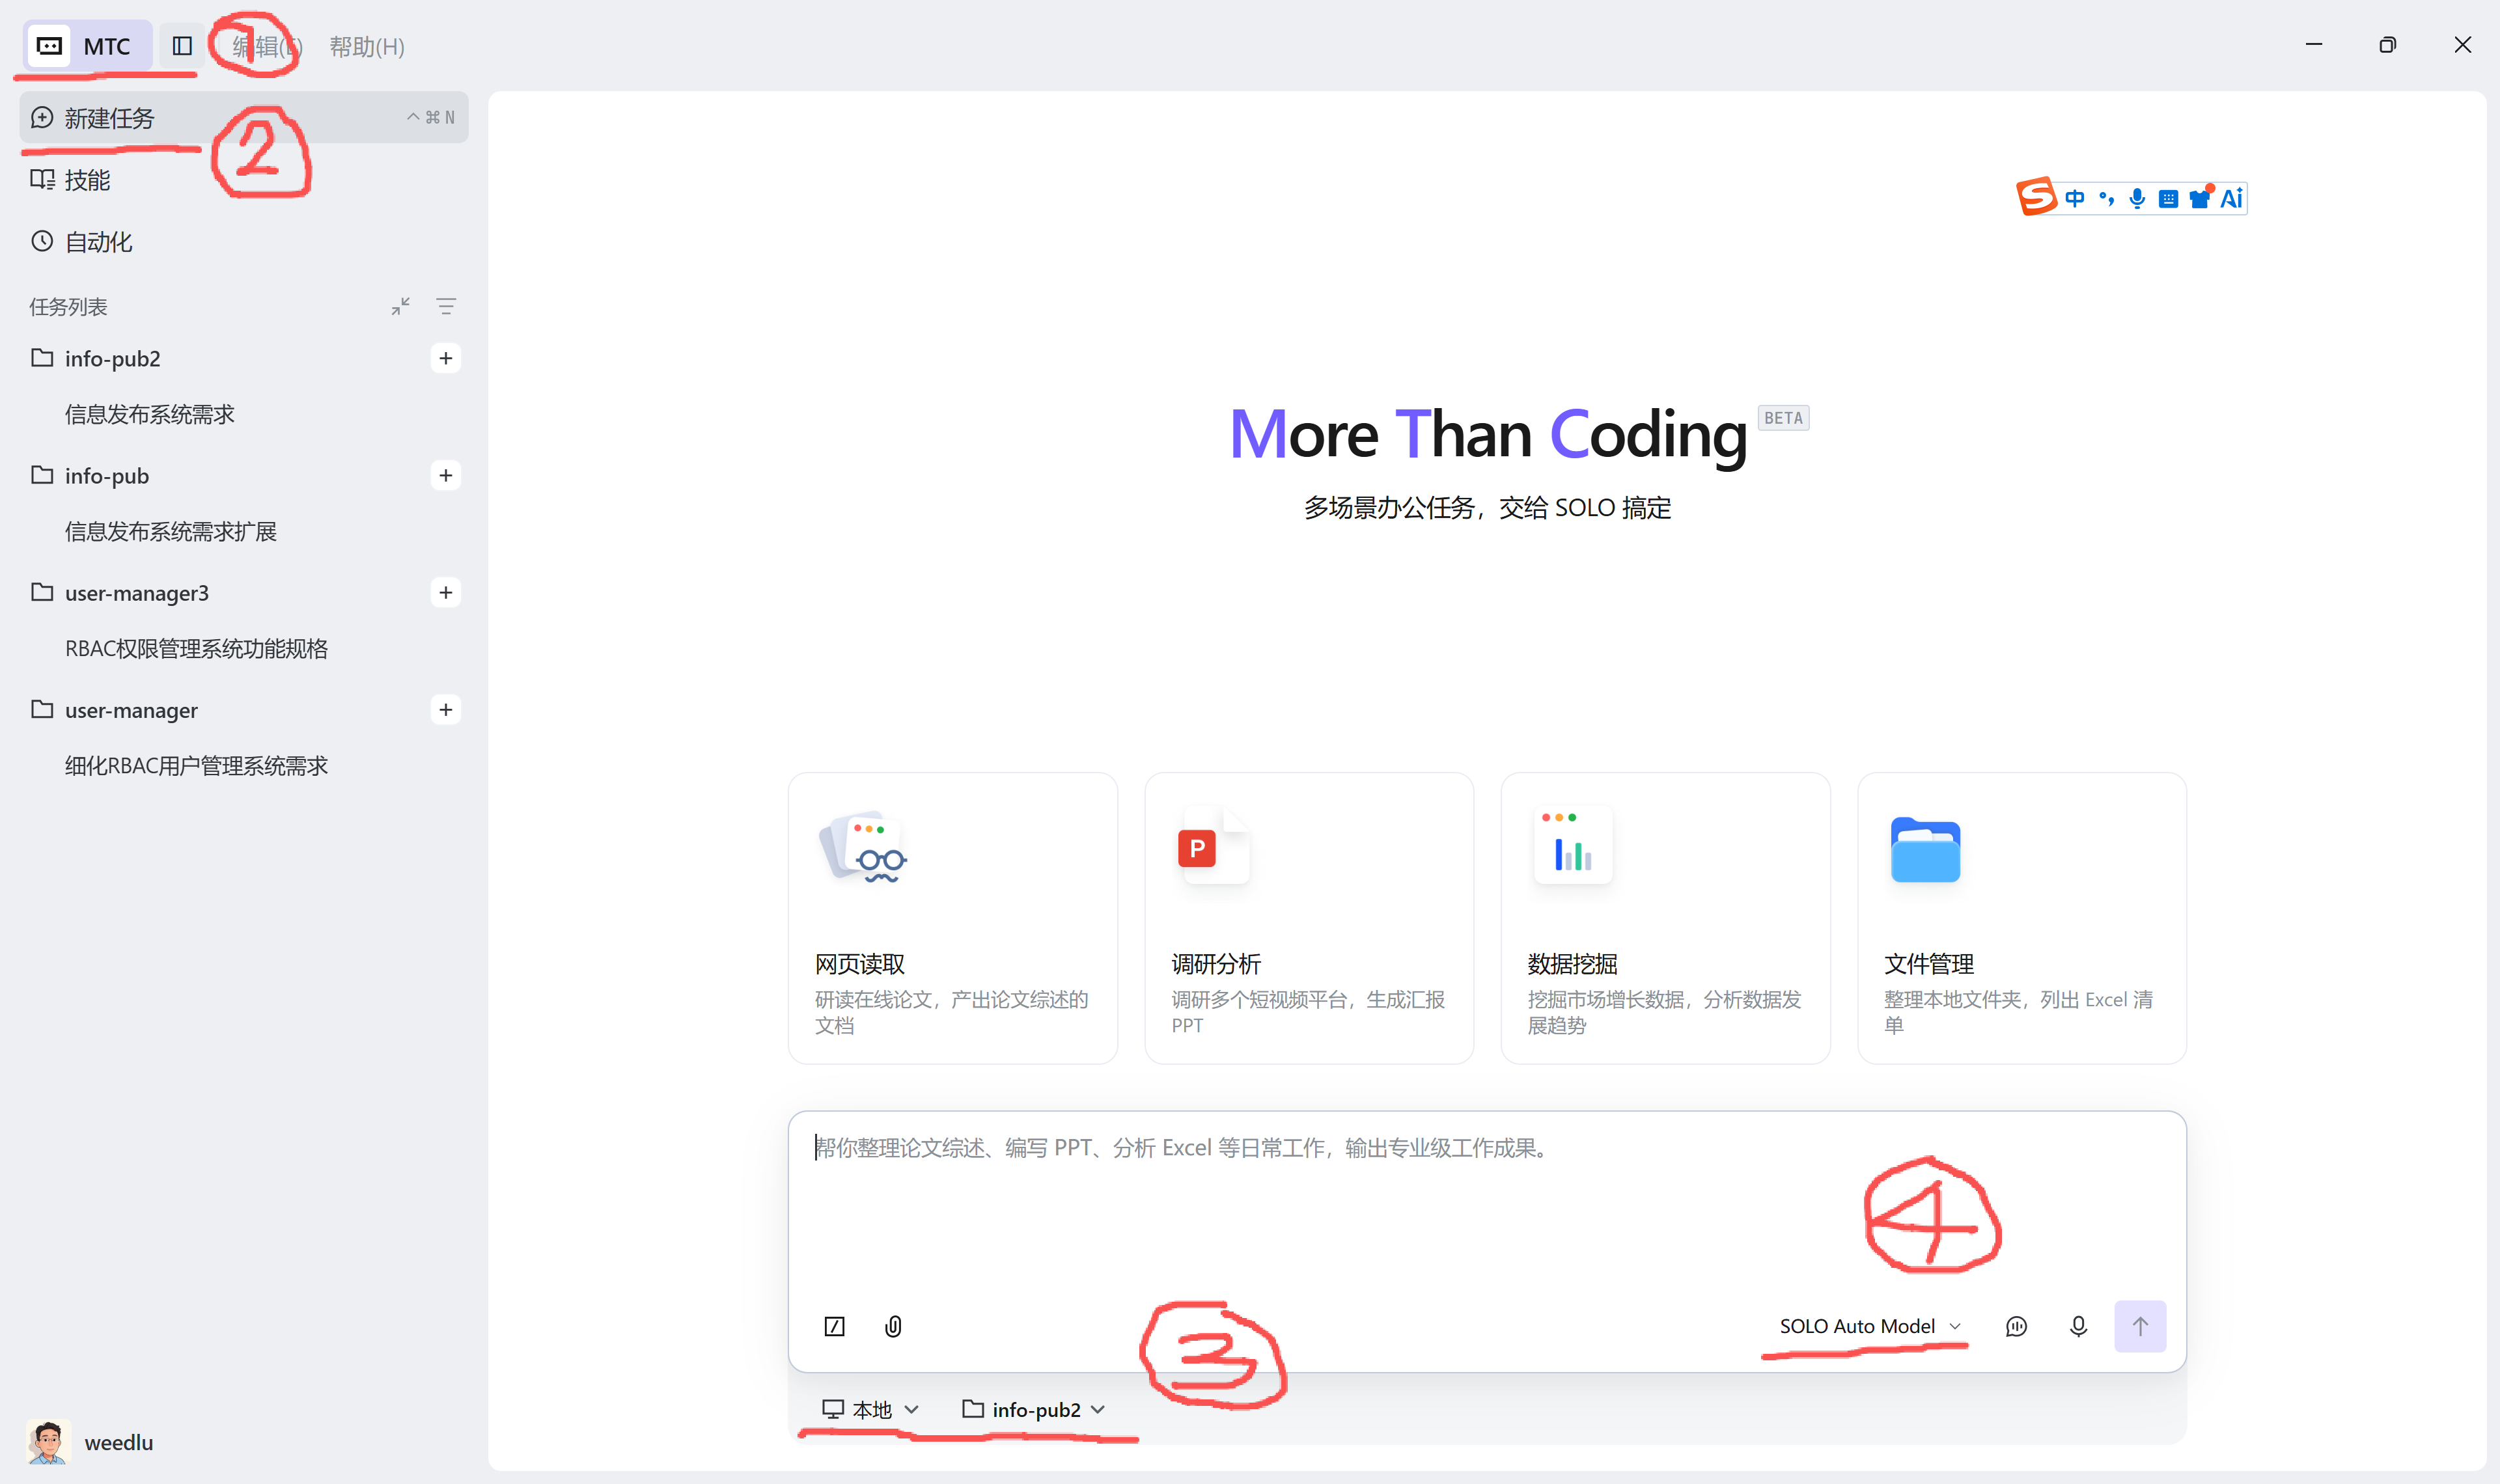Open task 信息发布系统需求
The height and width of the screenshot is (1484, 2500).
(150, 414)
